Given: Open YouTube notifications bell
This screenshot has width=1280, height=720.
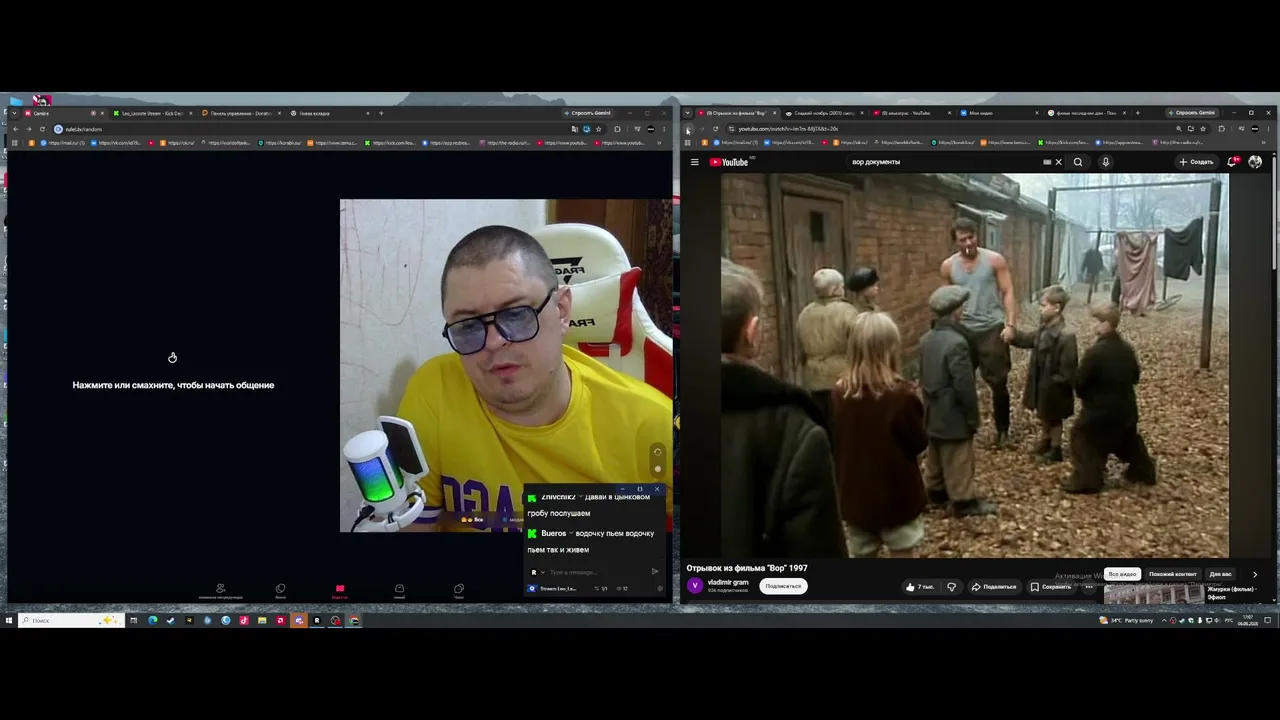Looking at the screenshot, I should point(1232,162).
